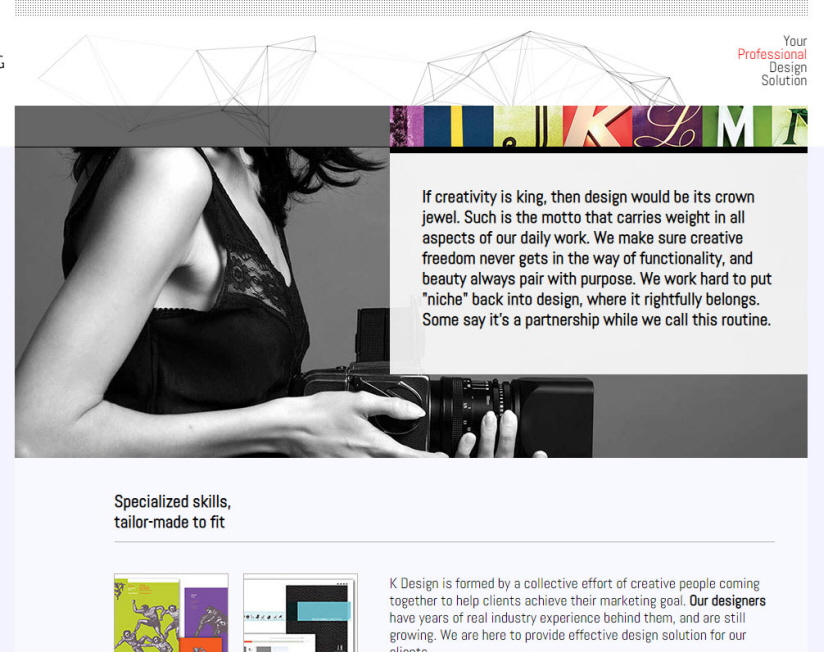Select the blue letter I tile
This screenshot has height=652, width=824.
pos(458,127)
